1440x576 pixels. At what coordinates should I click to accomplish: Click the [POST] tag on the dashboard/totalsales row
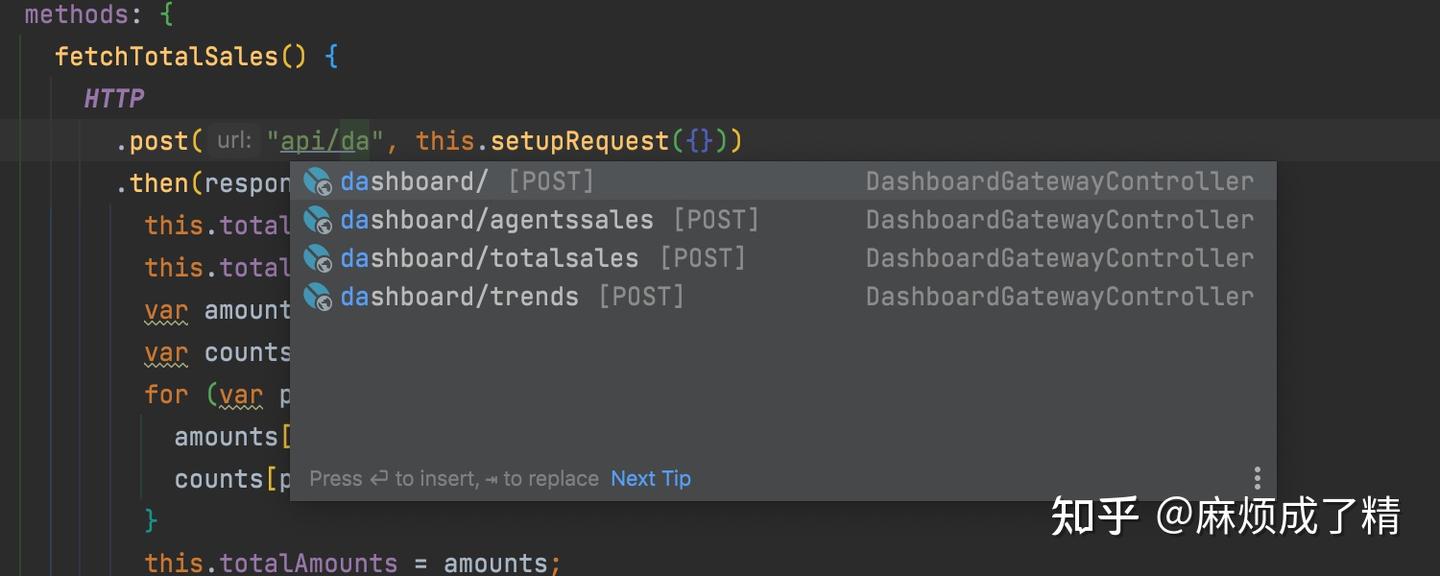(703, 258)
